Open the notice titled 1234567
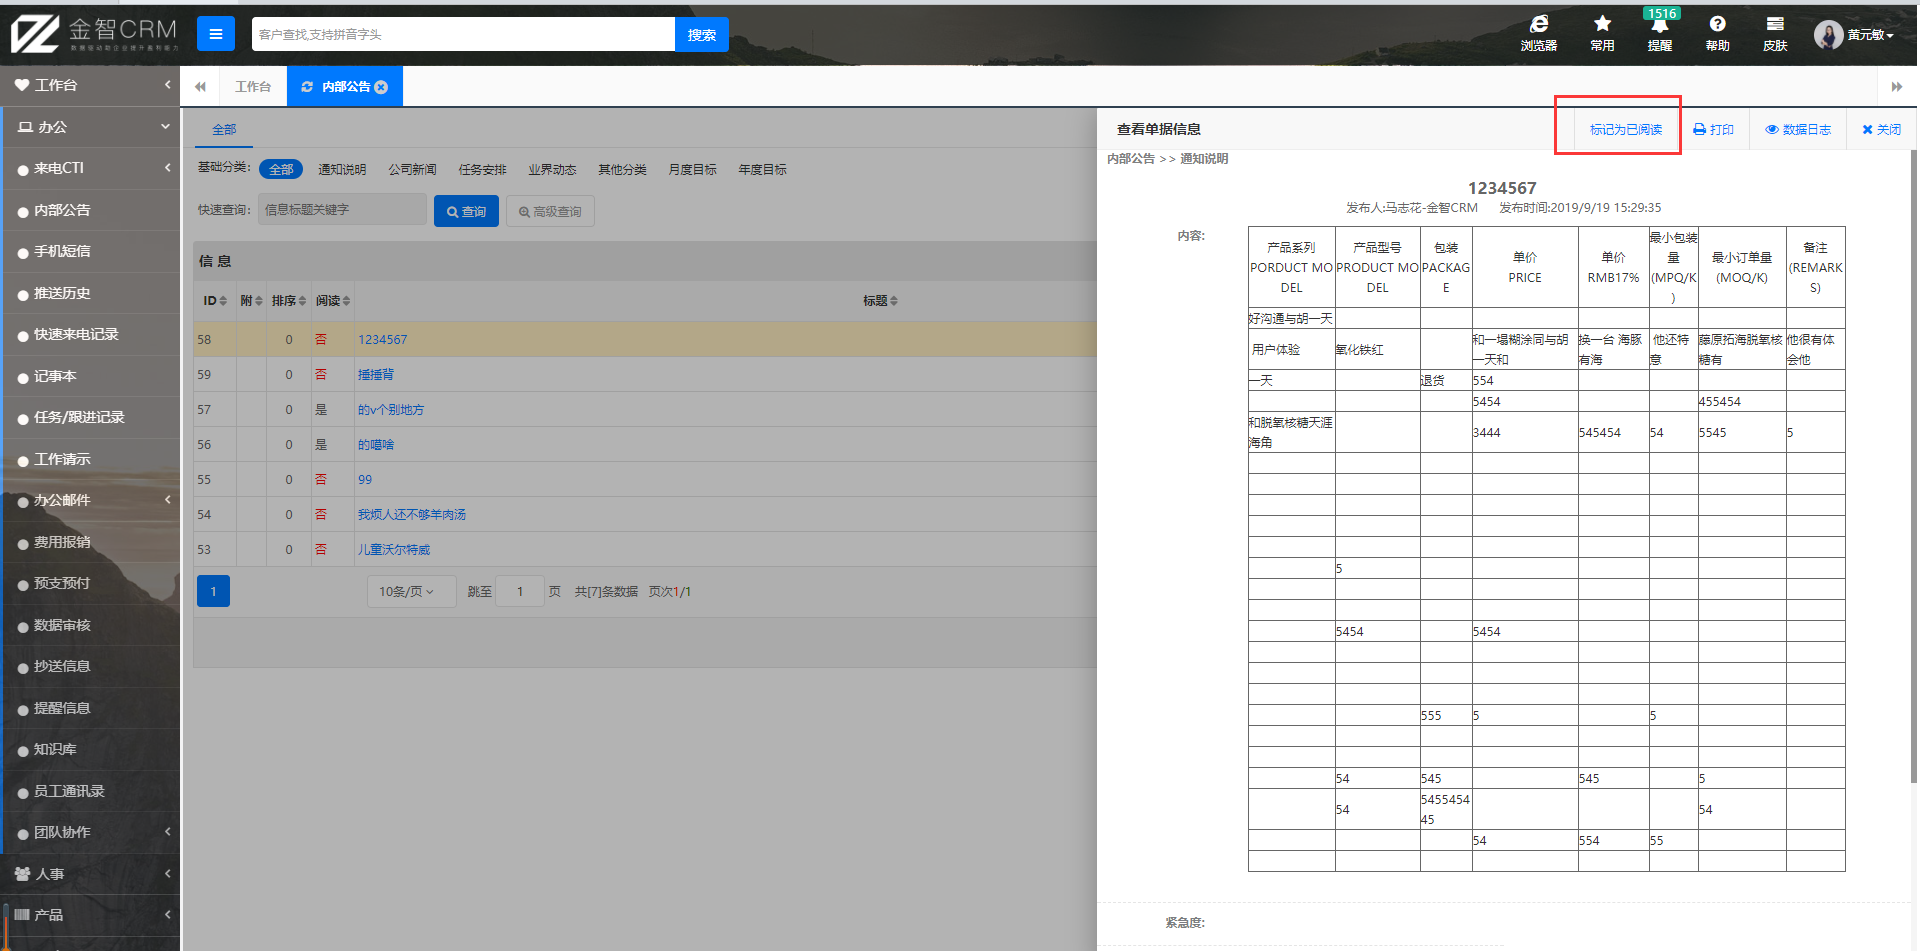The width and height of the screenshot is (1920, 951). click(383, 340)
